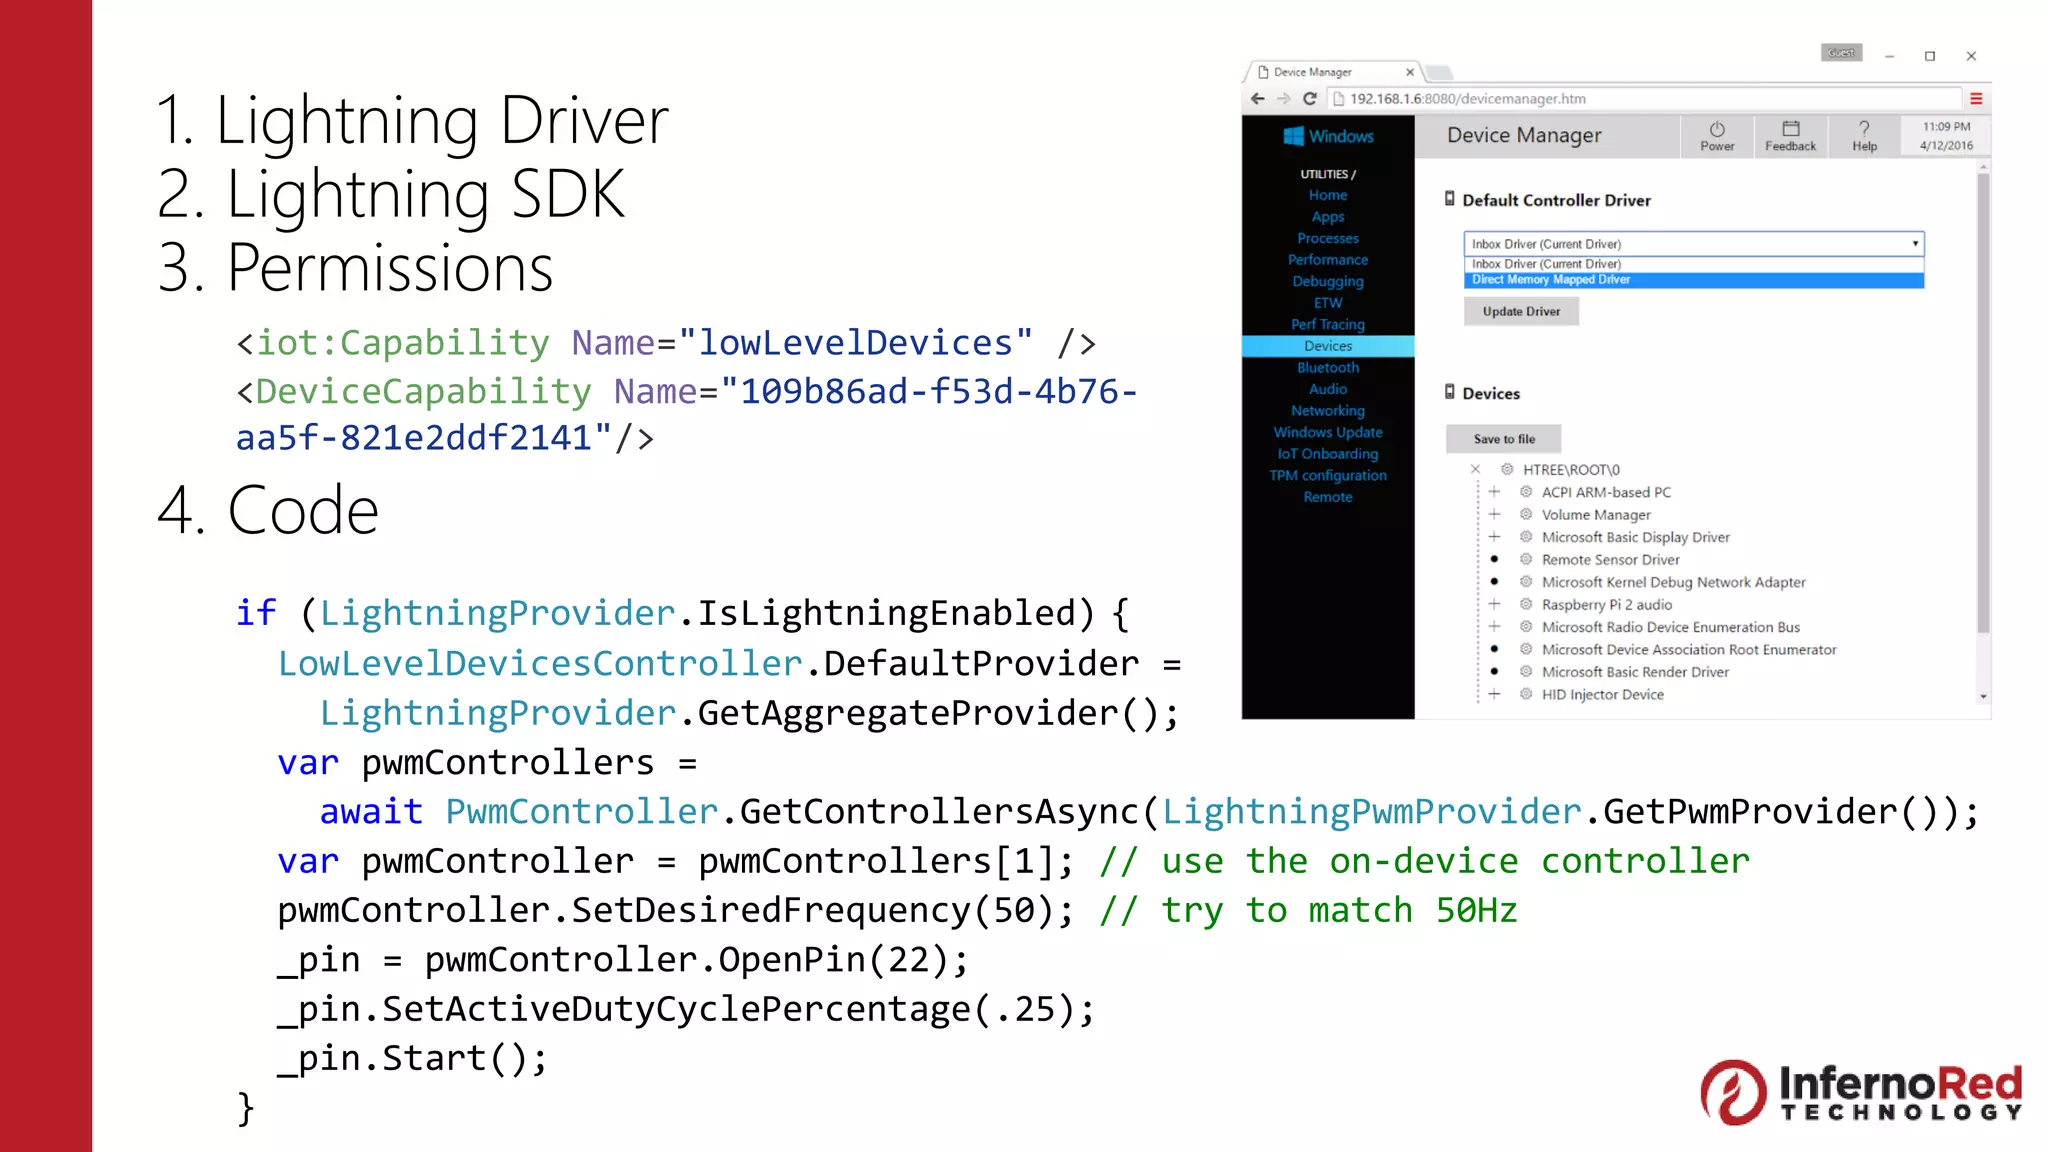
Task: Go to the Networking sidebar item
Action: (1327, 411)
